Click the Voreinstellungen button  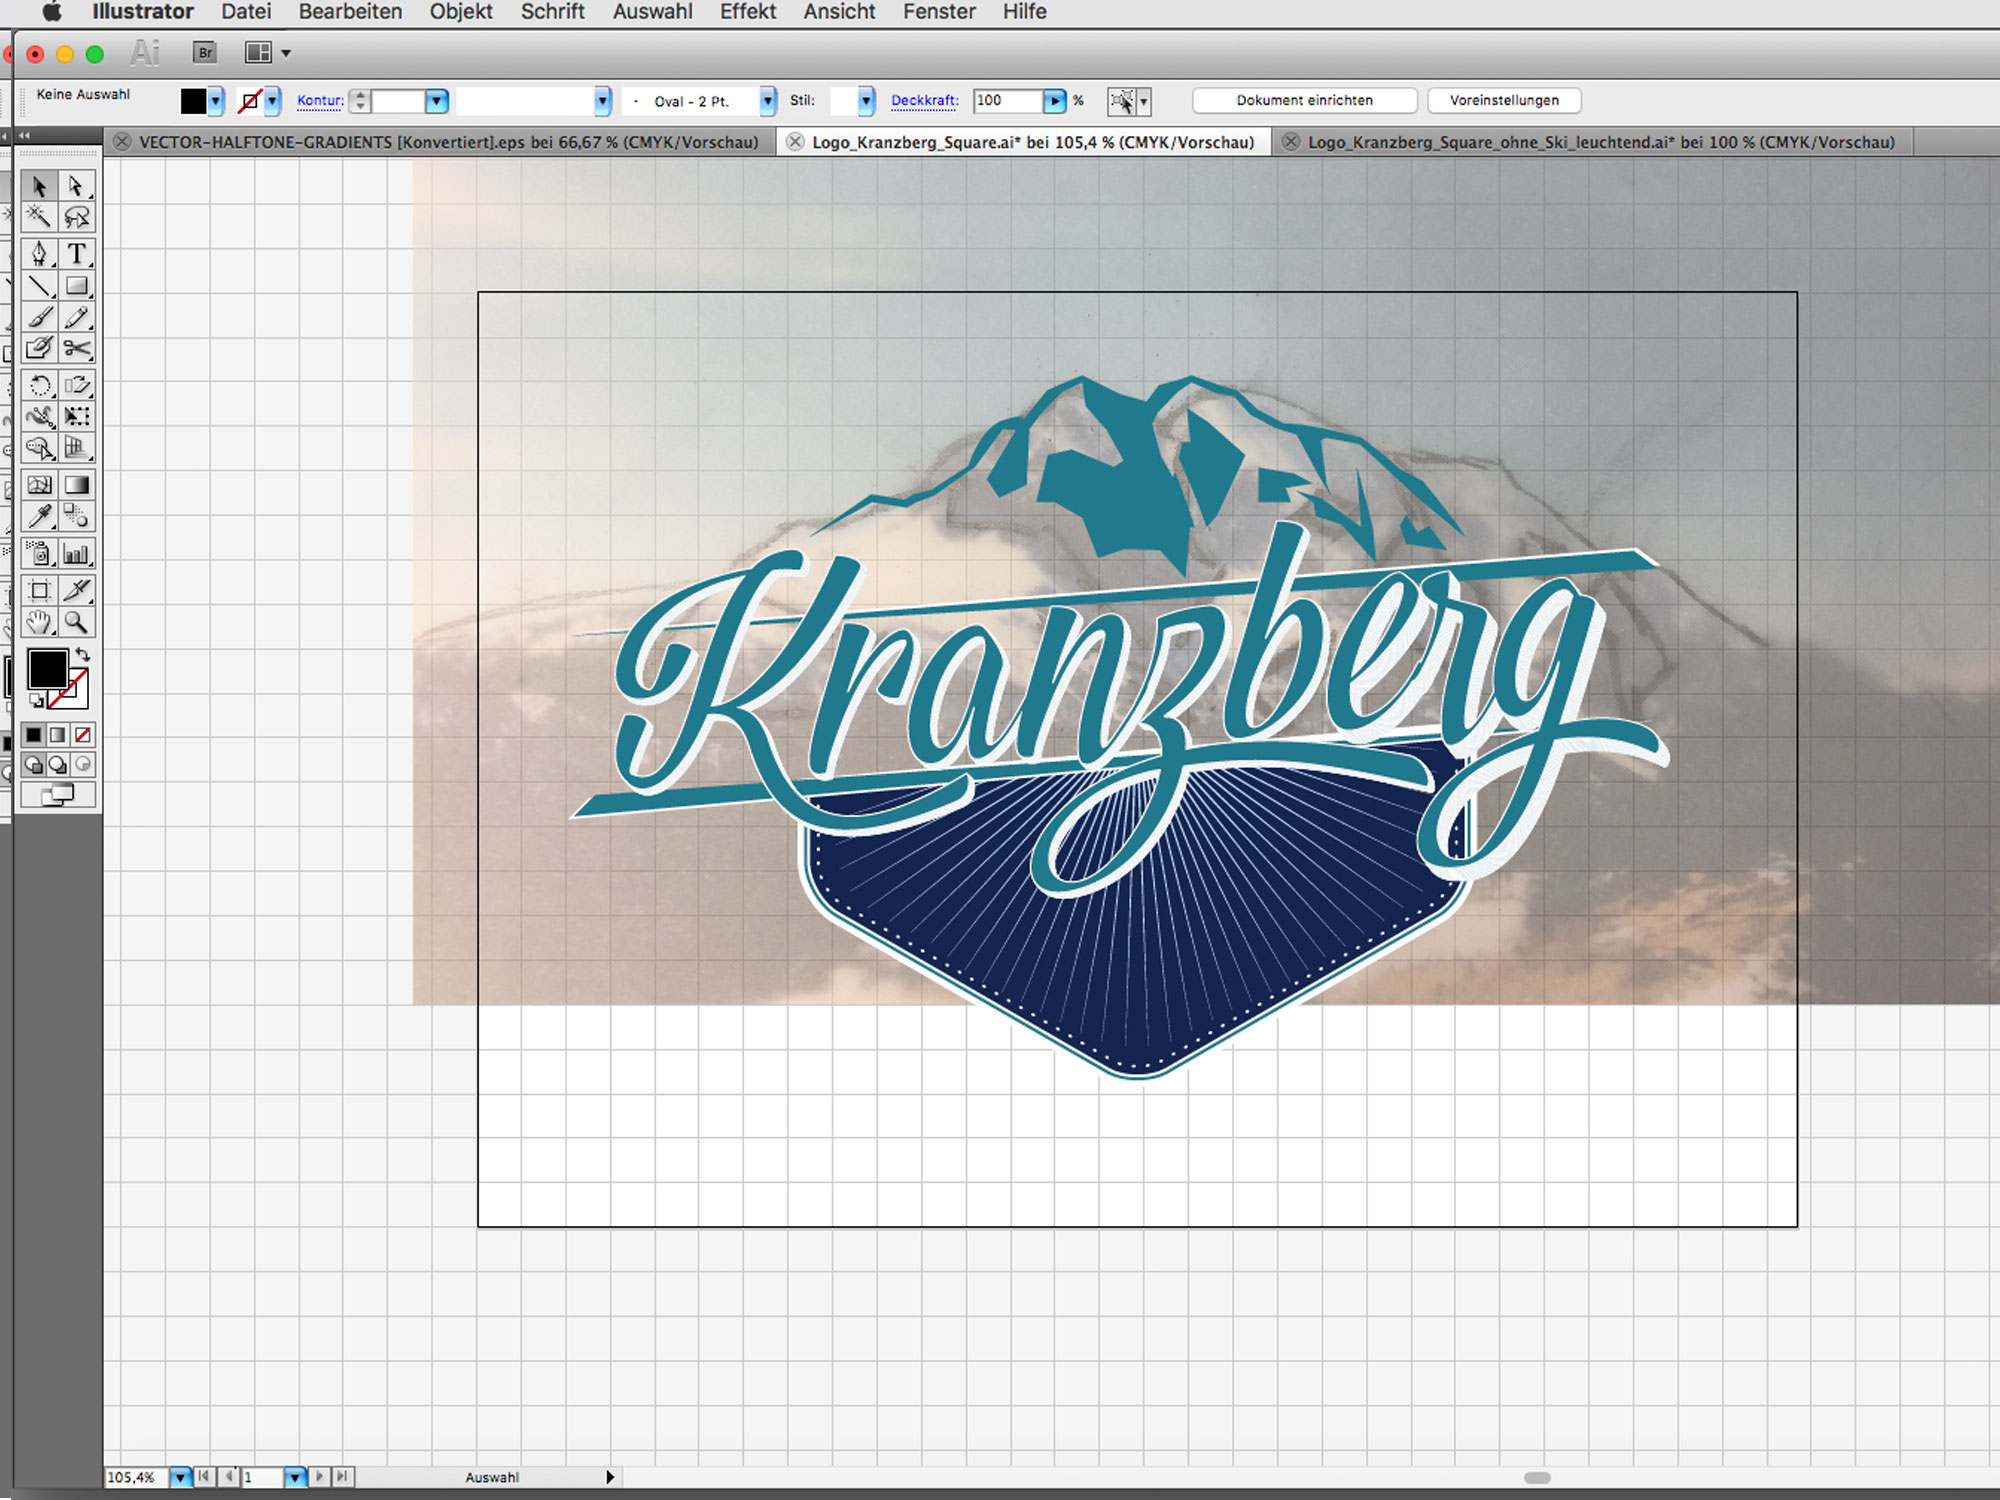(1505, 100)
